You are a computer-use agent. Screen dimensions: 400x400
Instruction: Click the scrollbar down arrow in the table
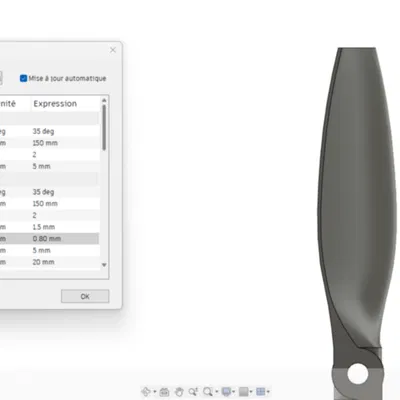click(x=104, y=265)
